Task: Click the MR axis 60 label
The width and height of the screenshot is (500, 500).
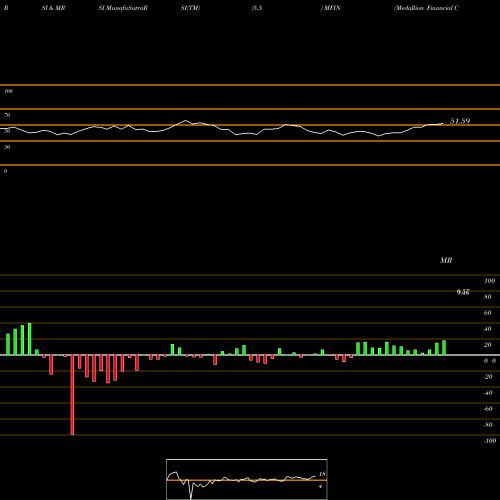Action: point(488,313)
